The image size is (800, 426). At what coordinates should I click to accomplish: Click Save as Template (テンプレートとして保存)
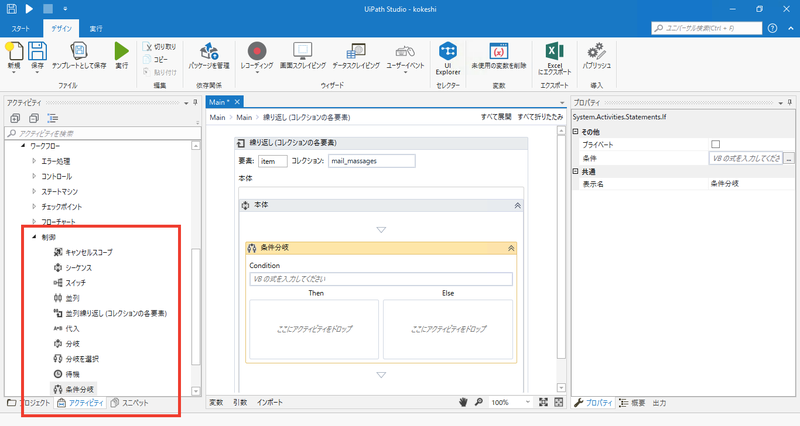79,55
